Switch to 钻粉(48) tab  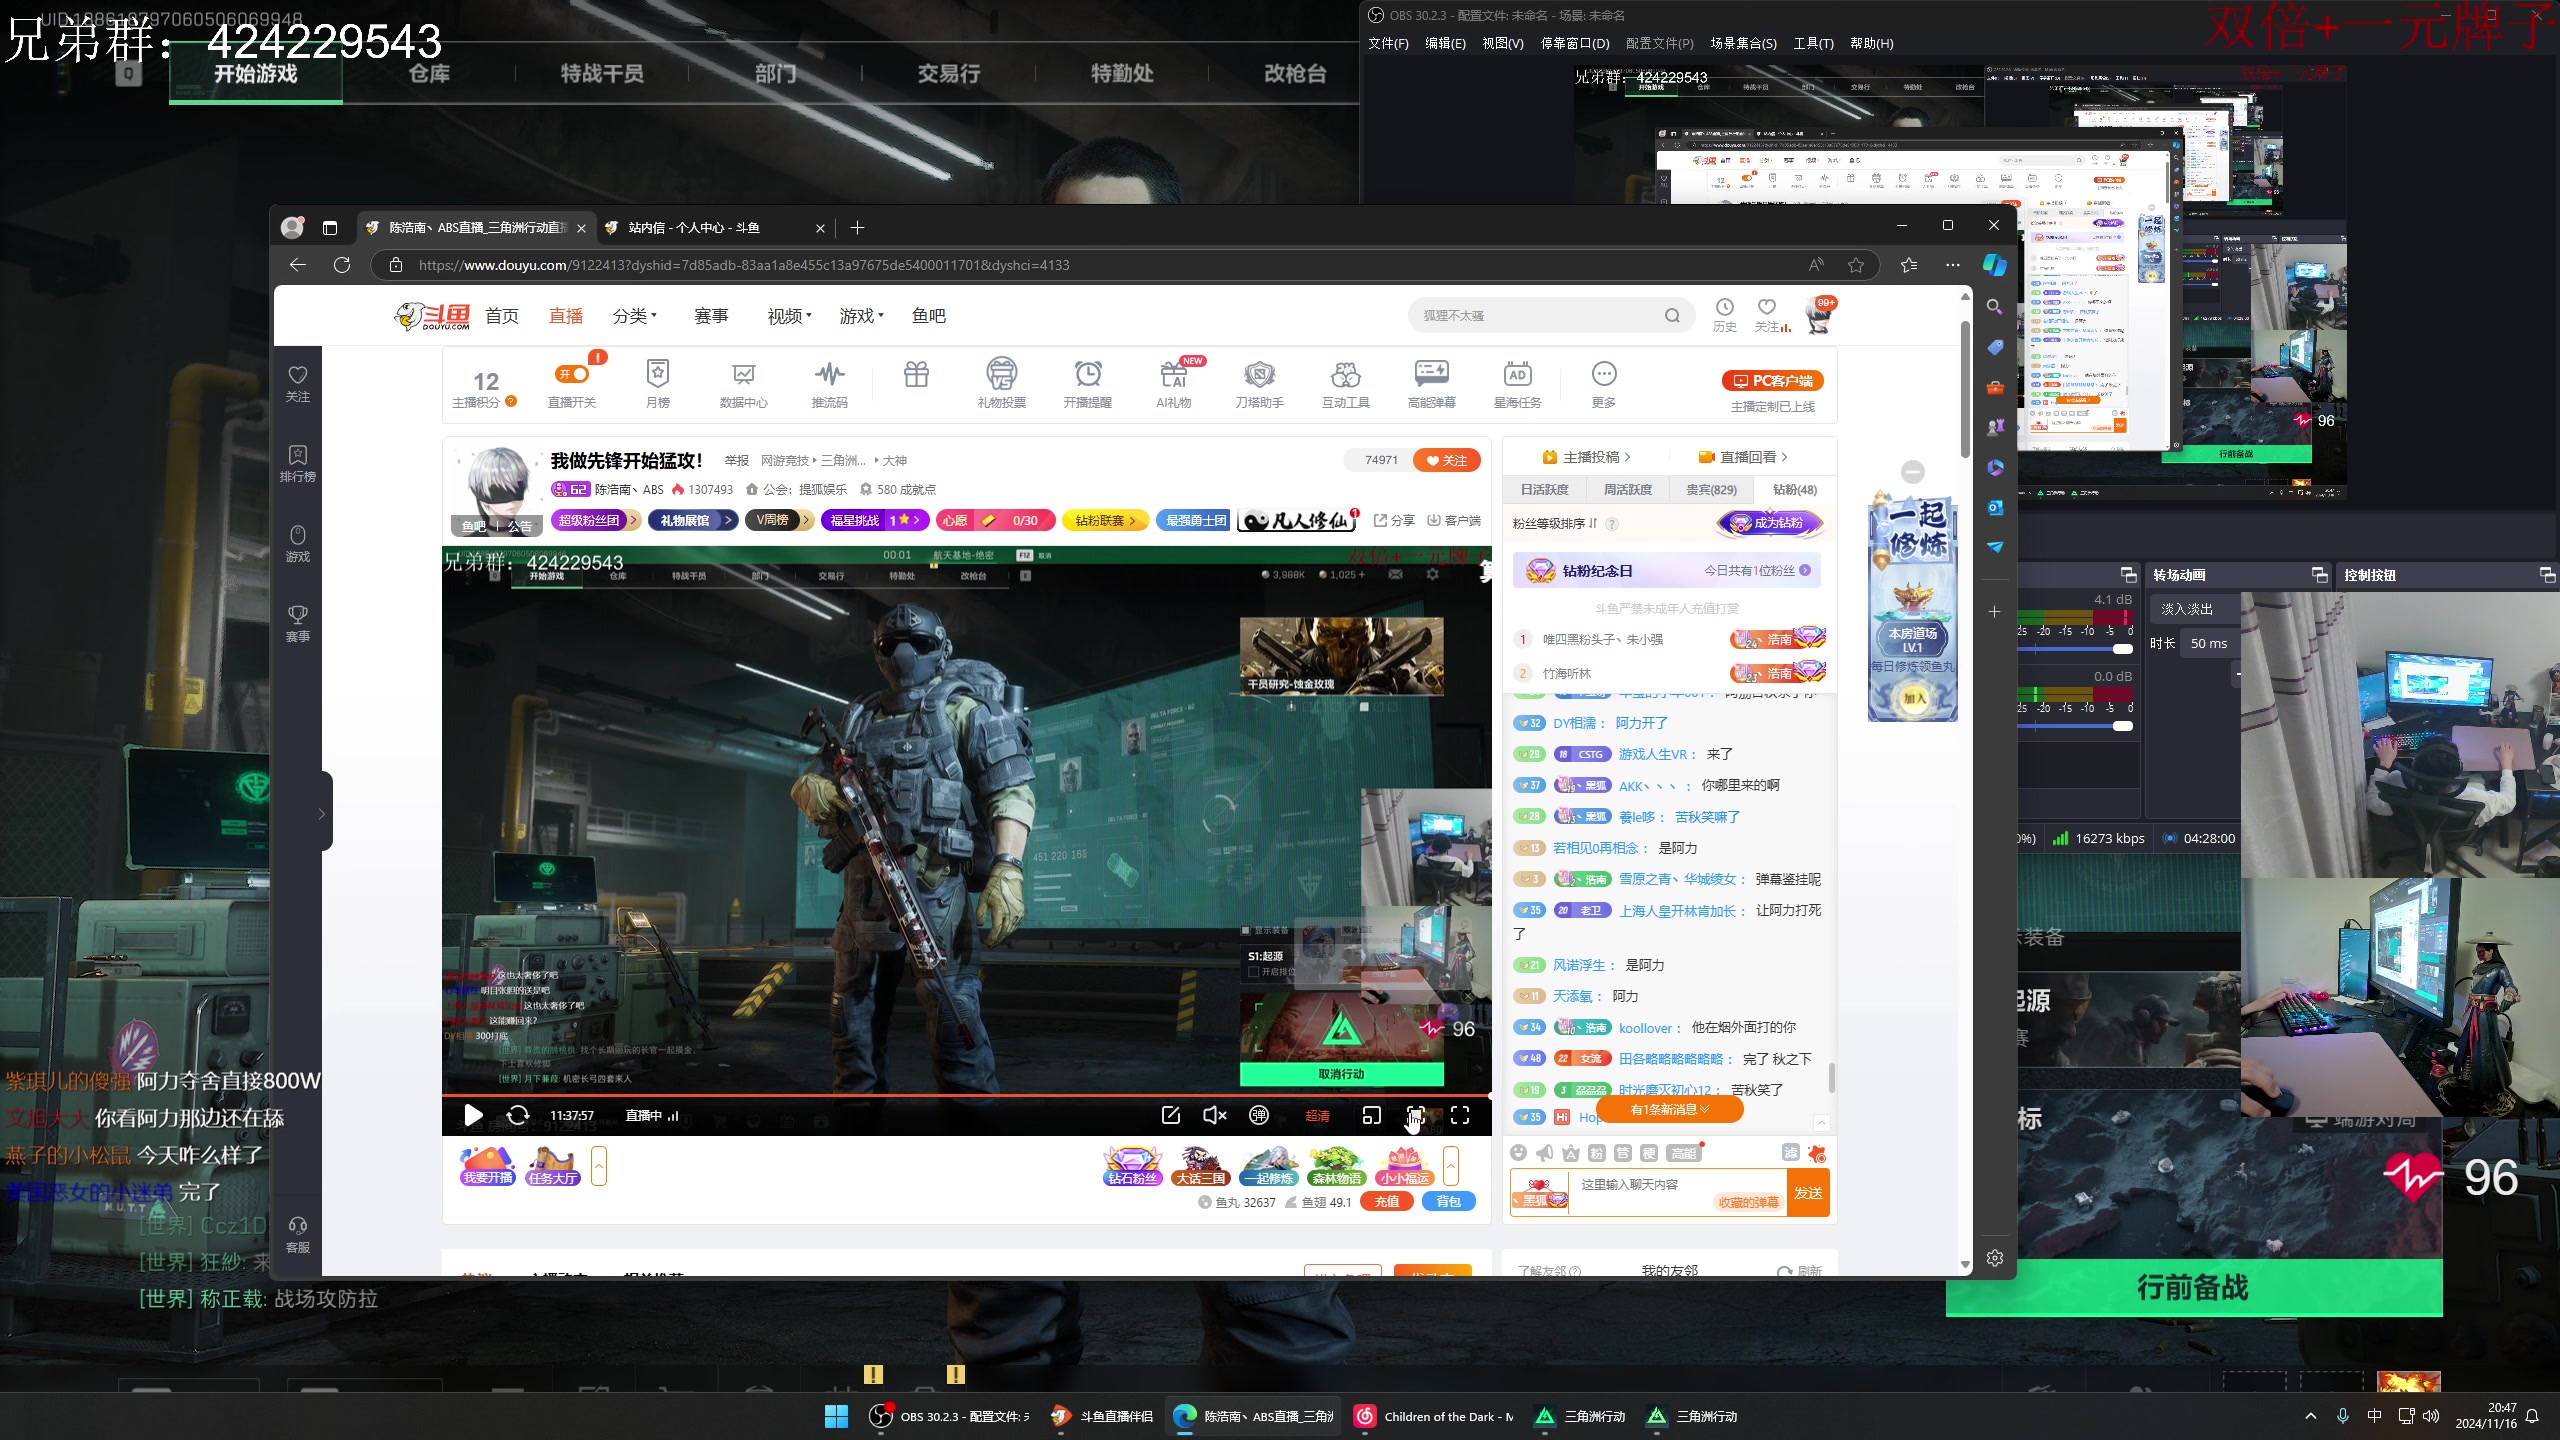pos(1794,490)
